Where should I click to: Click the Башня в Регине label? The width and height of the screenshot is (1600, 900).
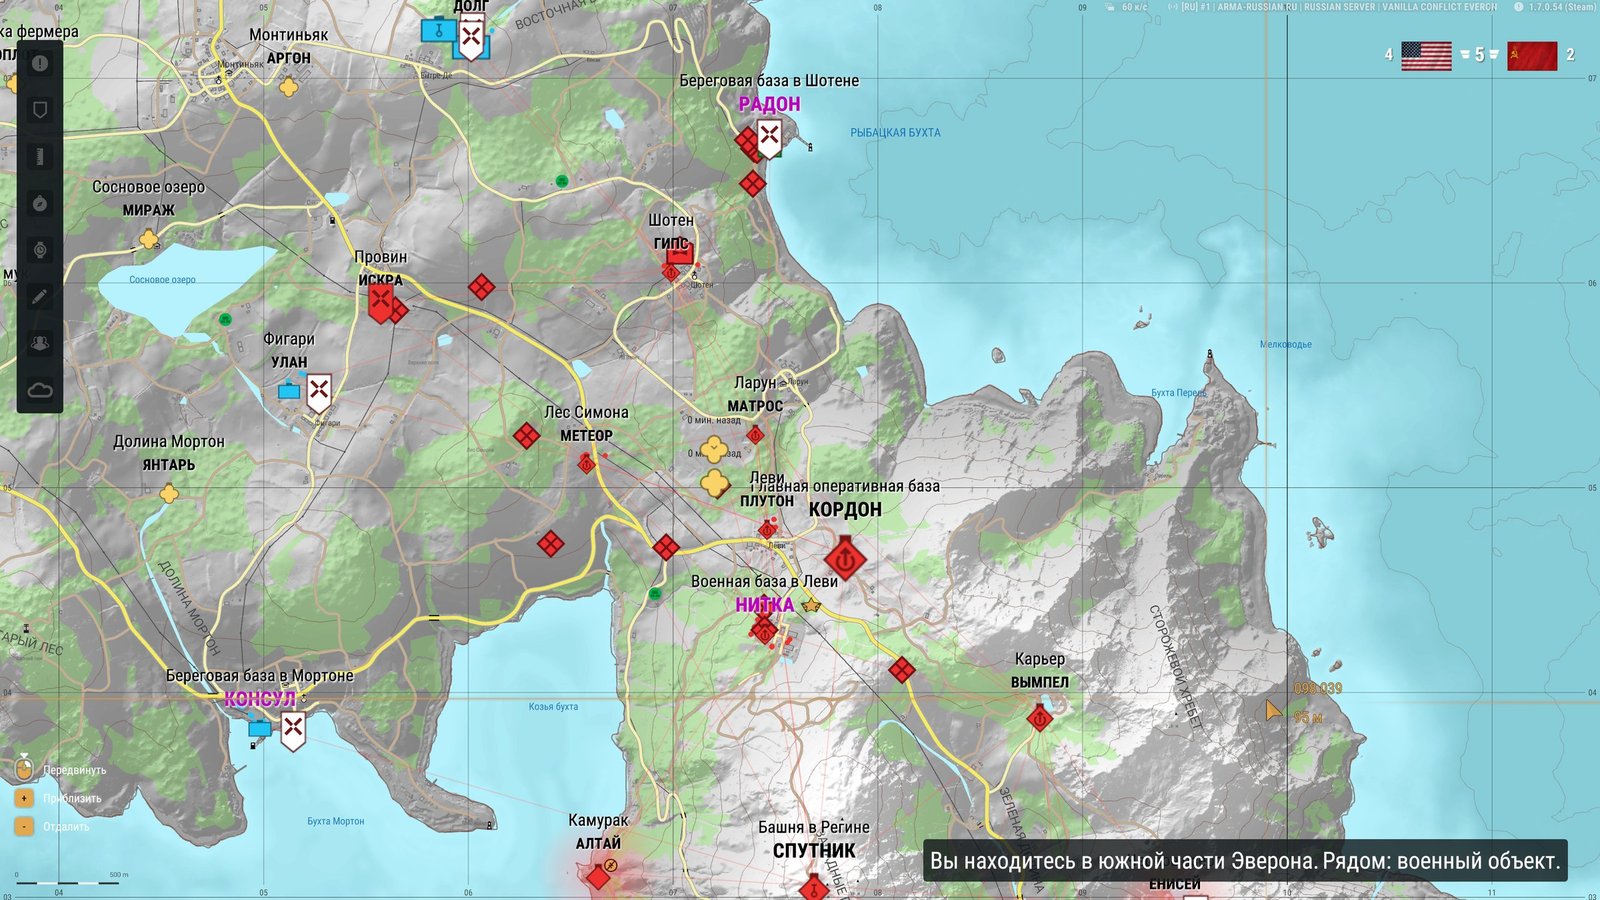pyautogui.click(x=813, y=828)
